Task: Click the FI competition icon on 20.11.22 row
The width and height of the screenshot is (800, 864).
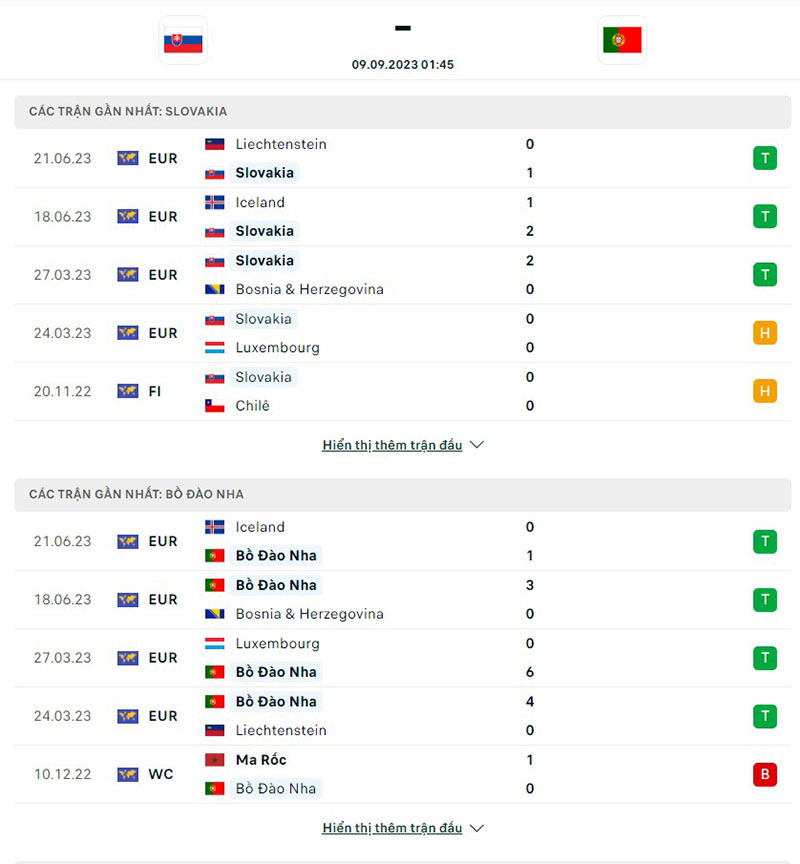Action: coord(128,391)
